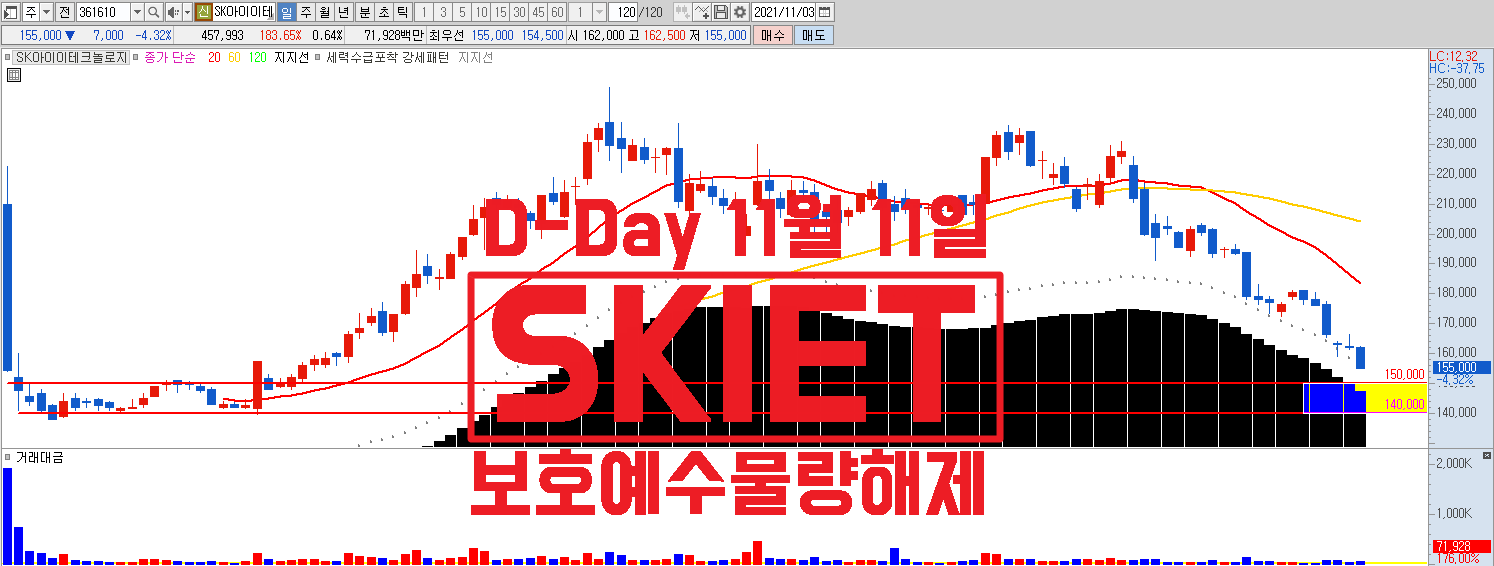Open chart settings gear icon

tap(739, 12)
